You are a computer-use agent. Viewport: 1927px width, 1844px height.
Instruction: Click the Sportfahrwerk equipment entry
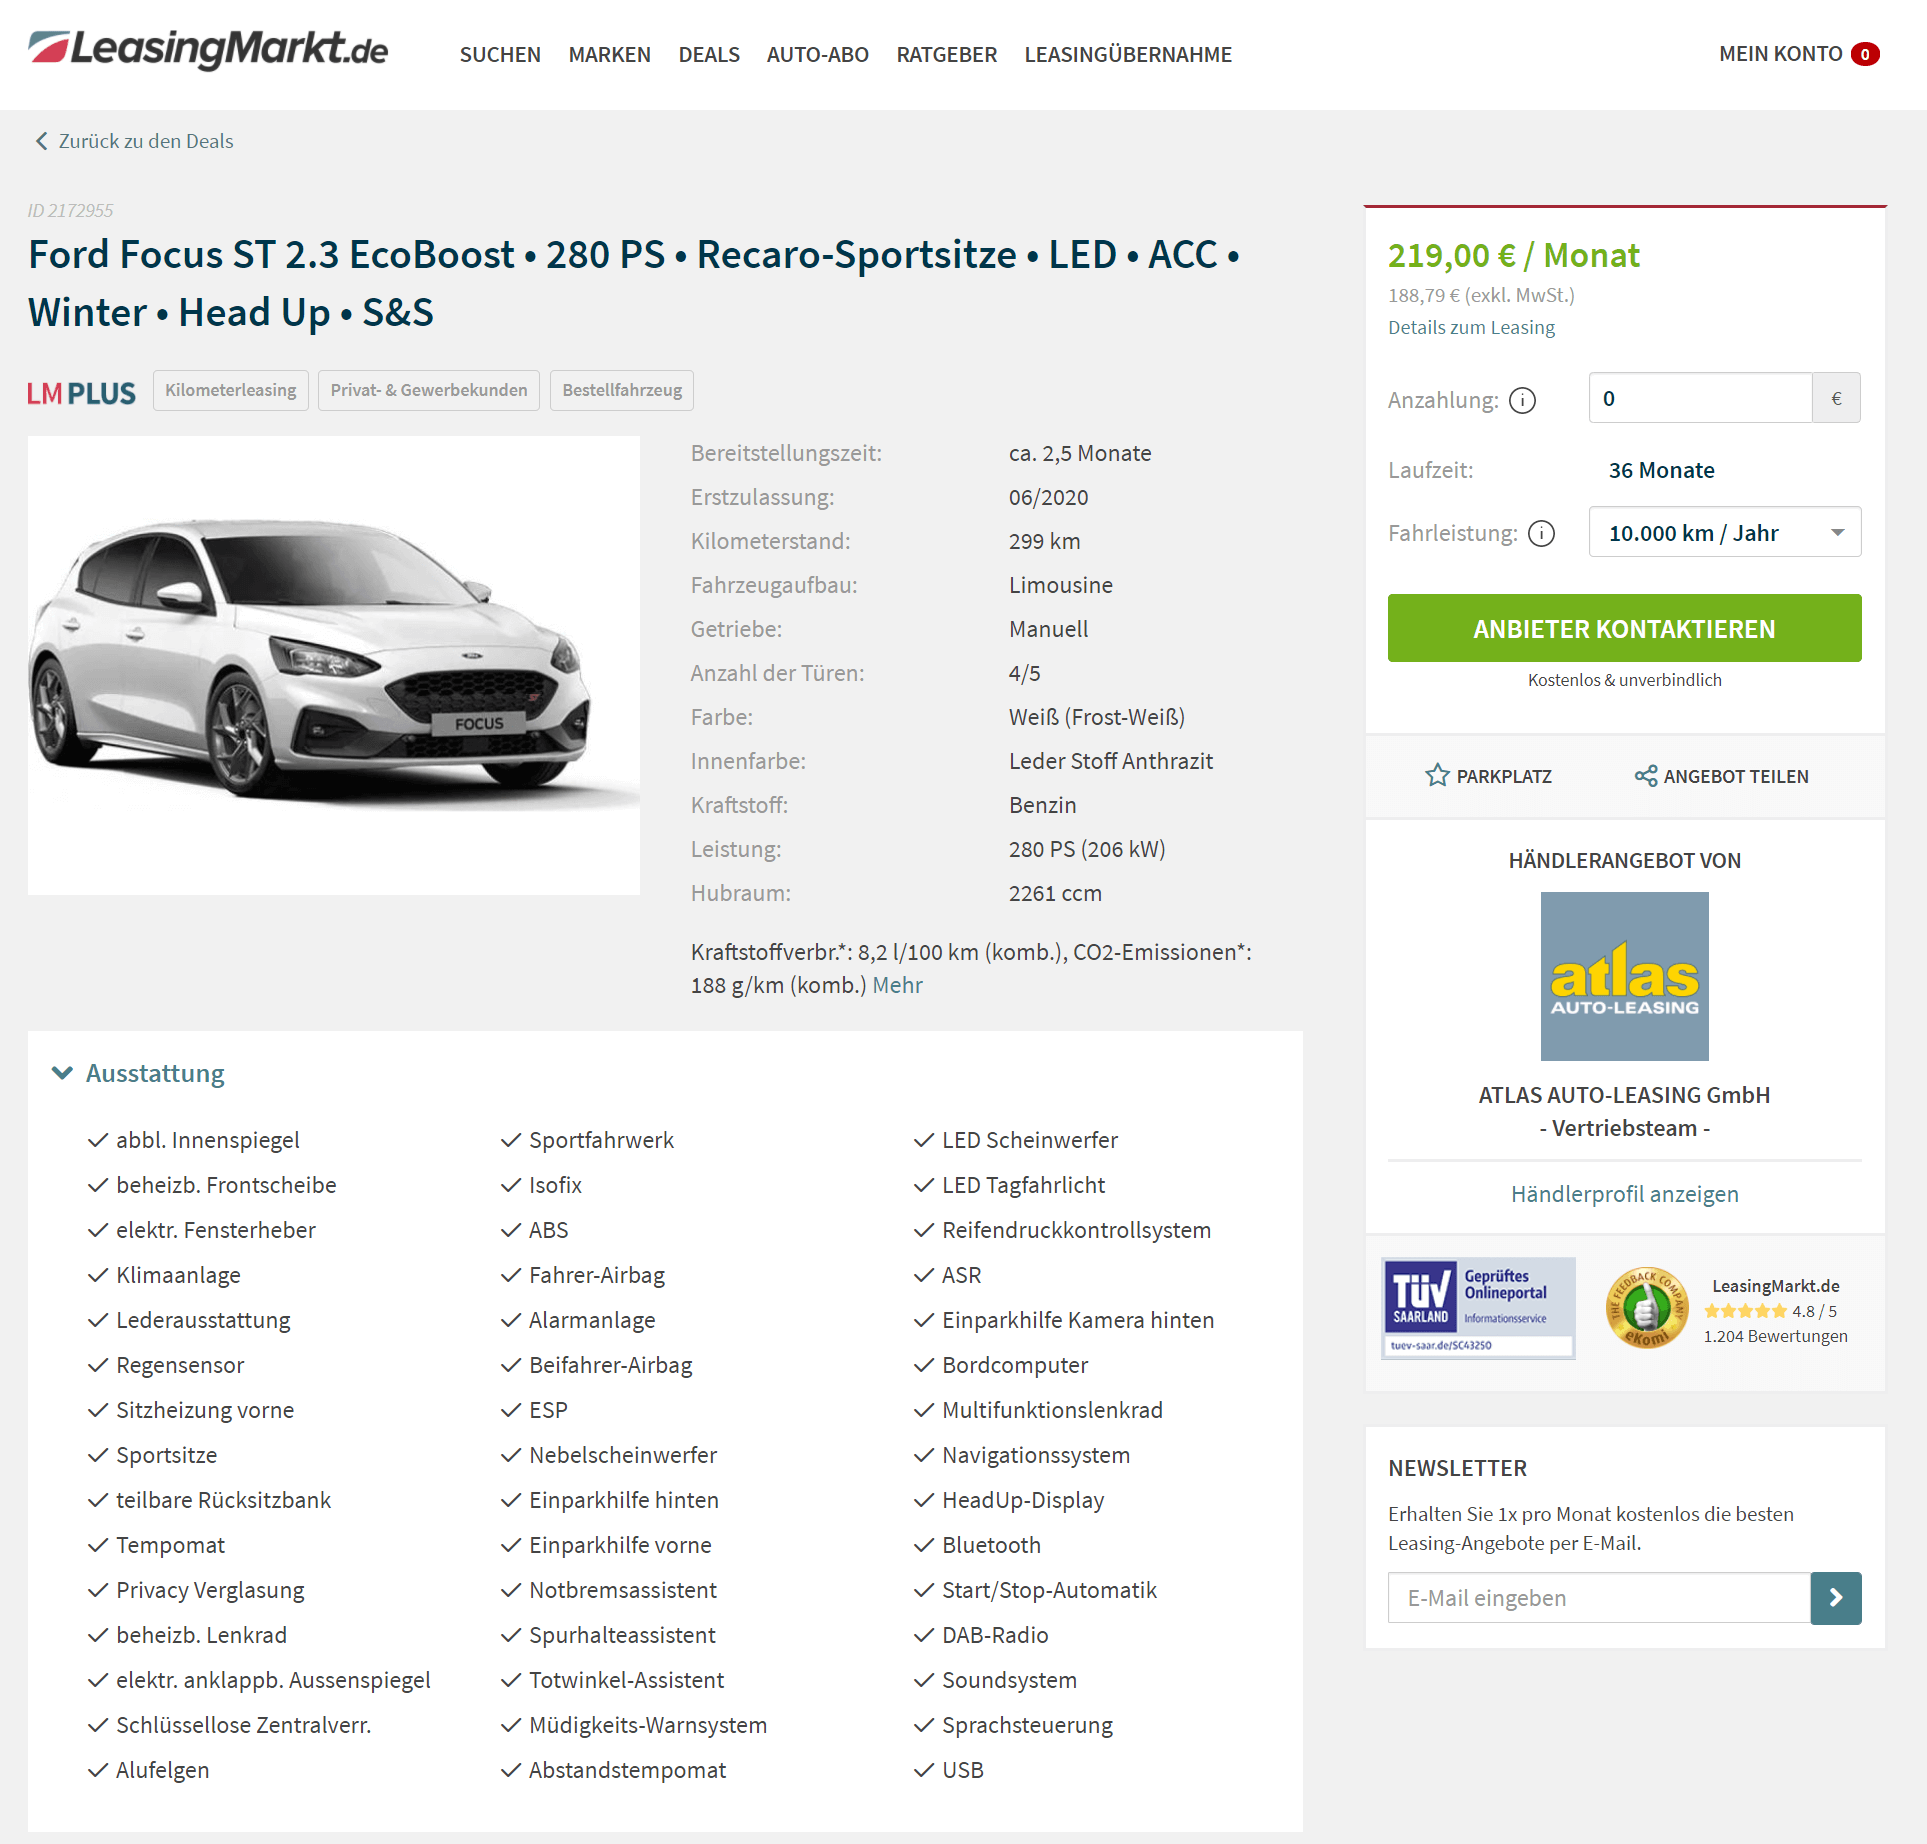pos(601,1140)
